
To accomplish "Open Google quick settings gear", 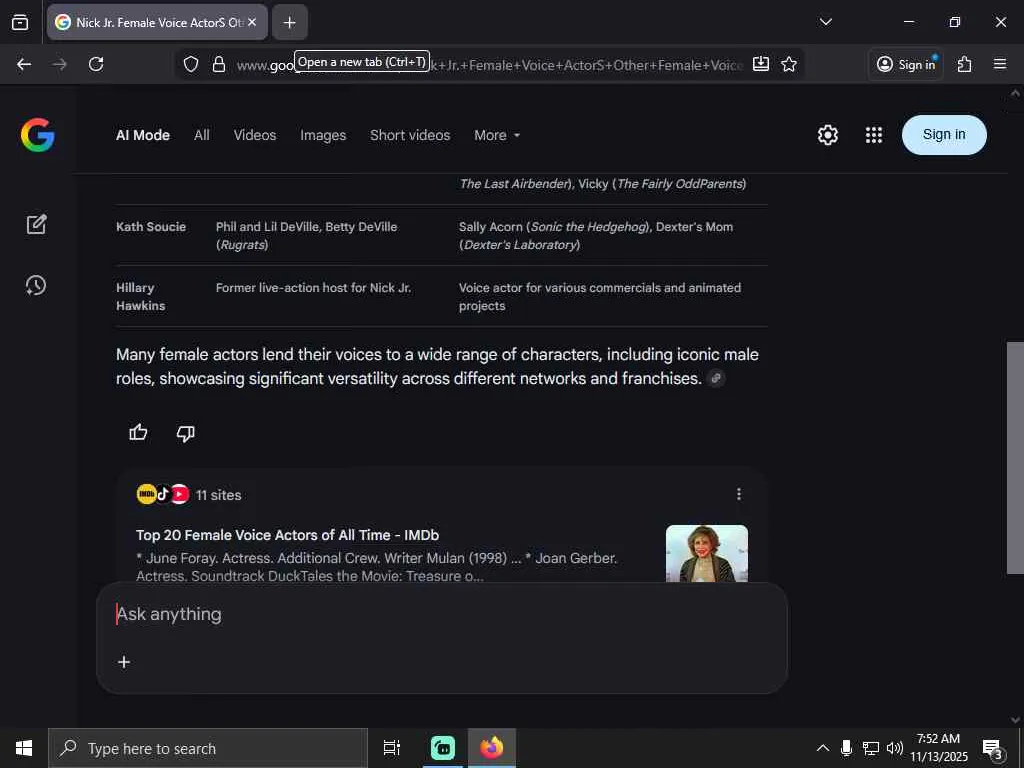I will [x=827, y=135].
